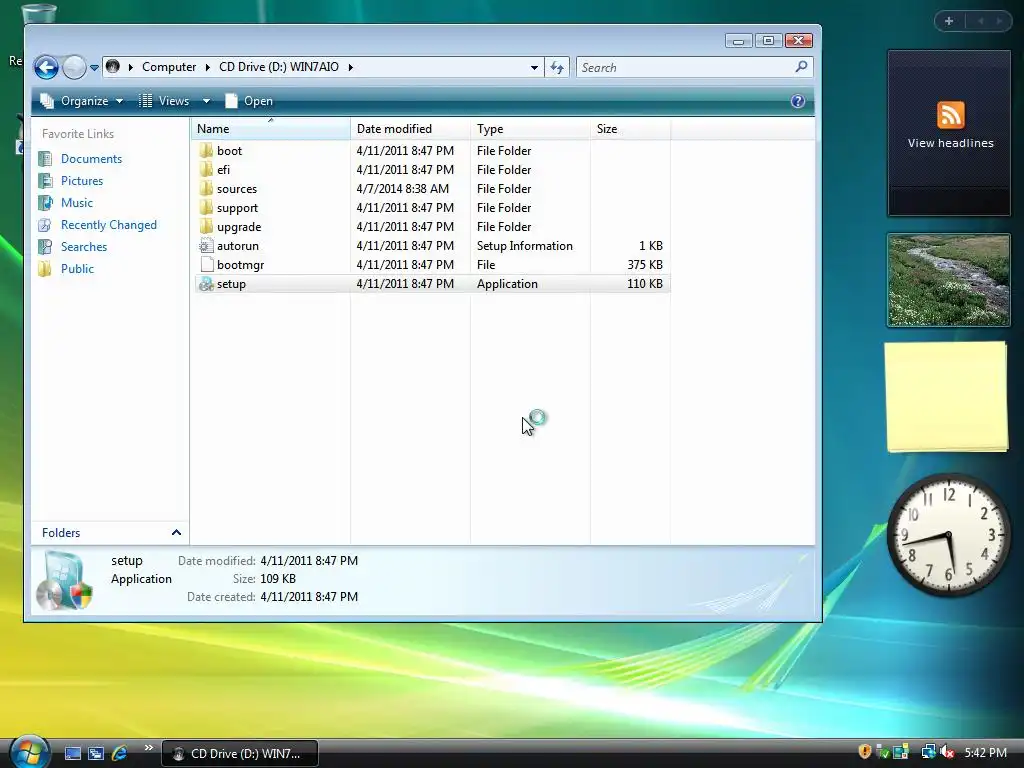This screenshot has width=1024, height=768.
Task: Select CD Drive (D:) WIN7AIO breadcrumb
Action: coord(279,67)
